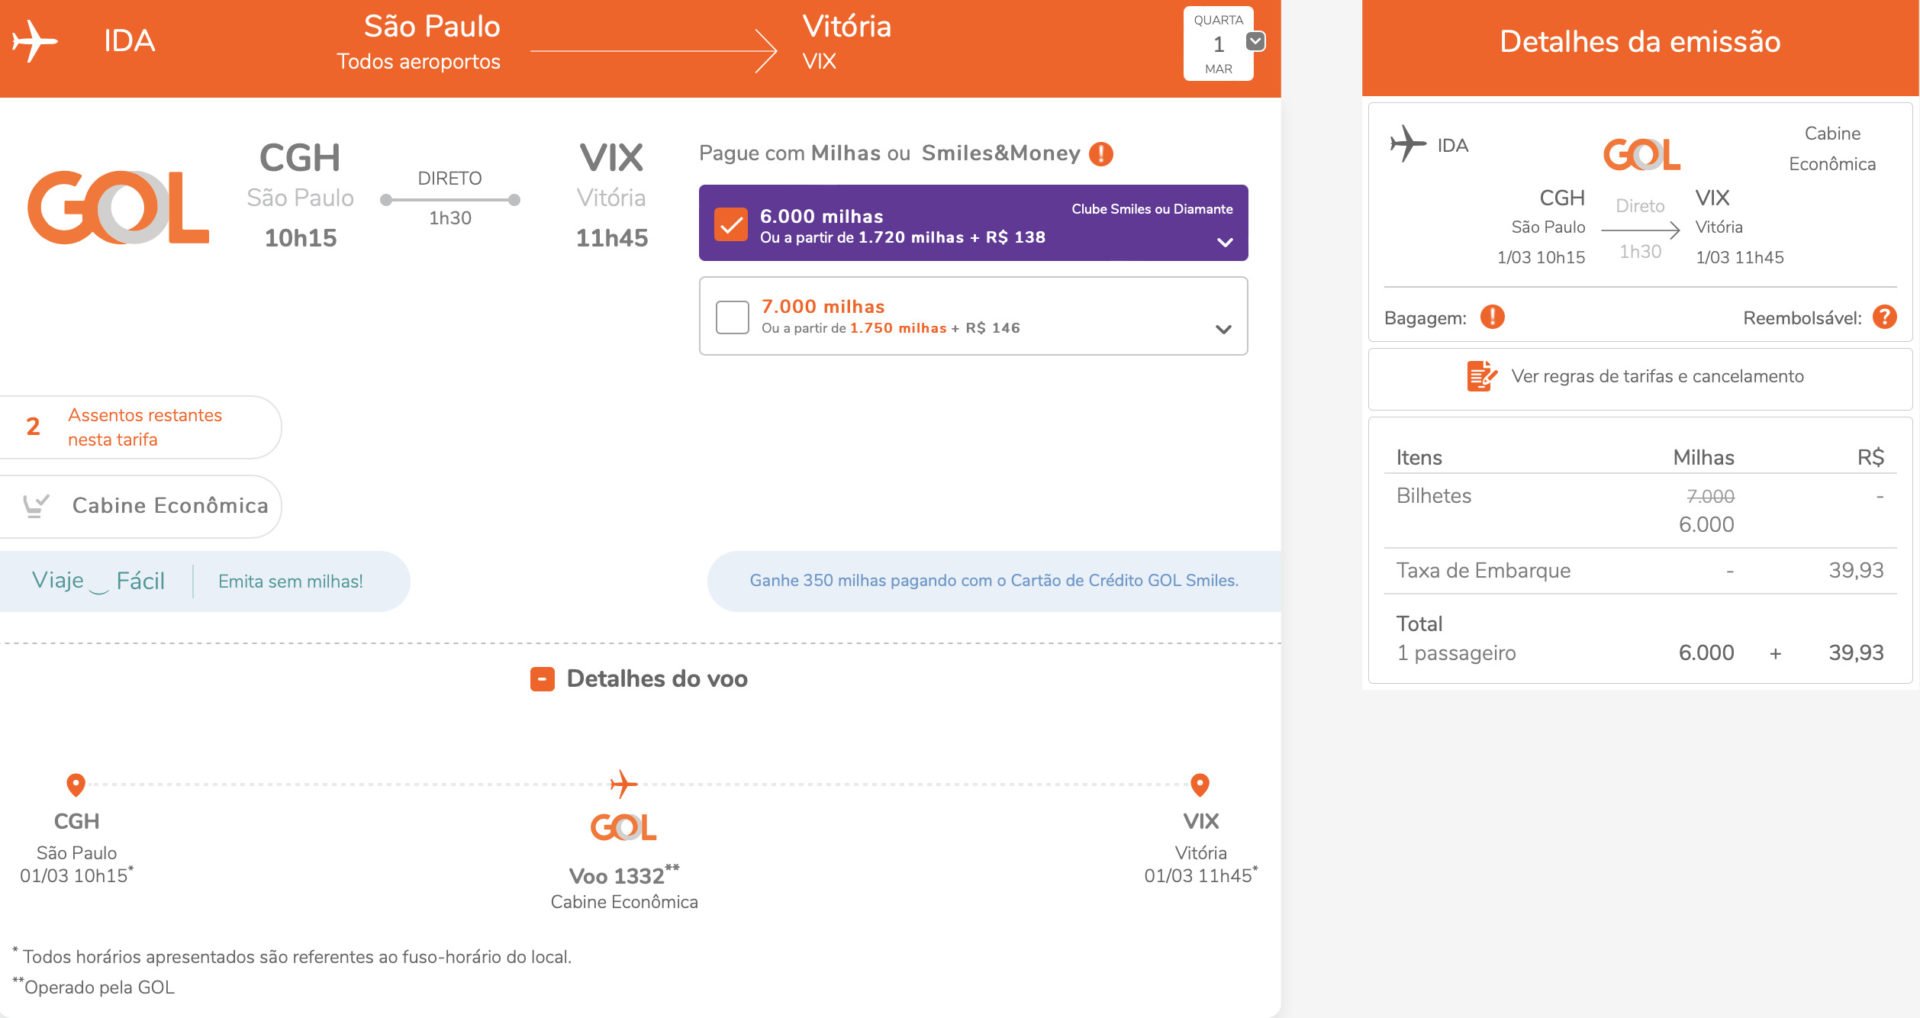Image resolution: width=1920 pixels, height=1018 pixels.
Task: Click the struck-through 7.000 miles value
Action: pos(1710,496)
